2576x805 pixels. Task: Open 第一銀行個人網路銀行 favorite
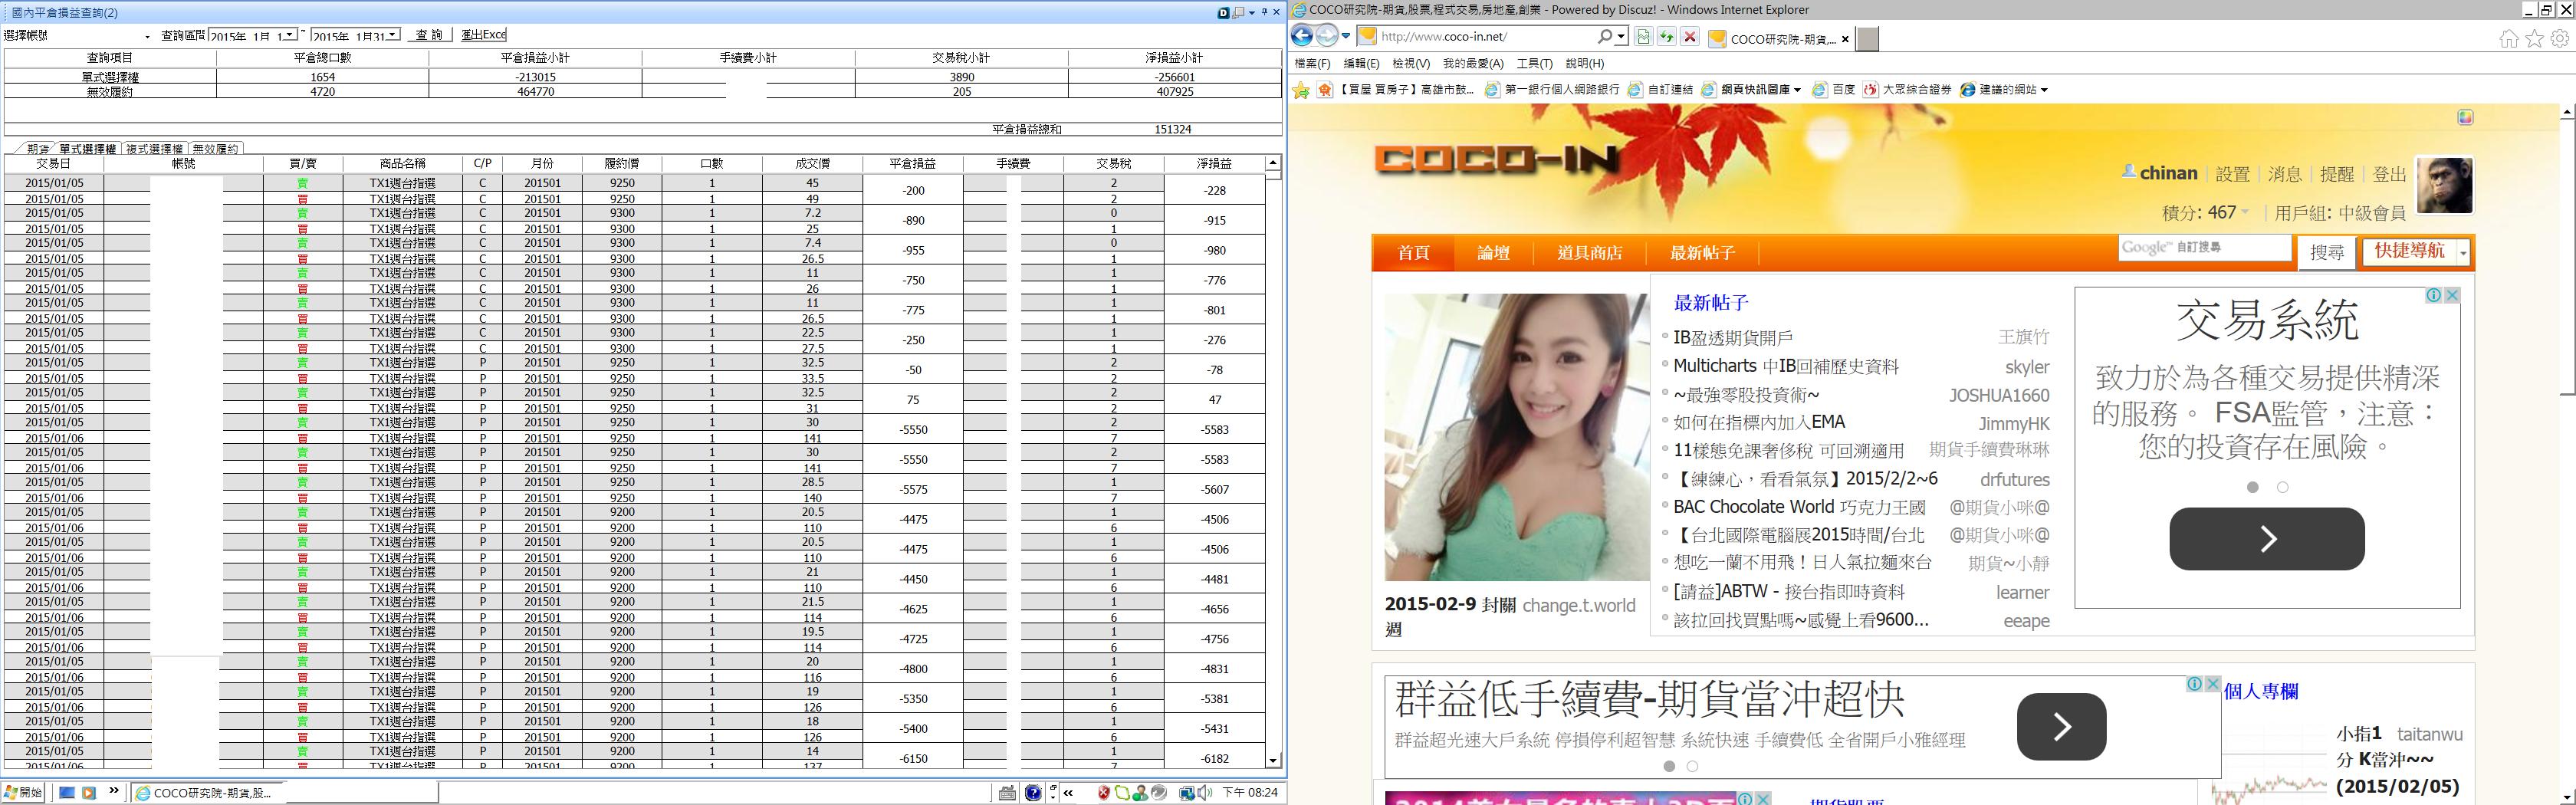tap(1552, 90)
